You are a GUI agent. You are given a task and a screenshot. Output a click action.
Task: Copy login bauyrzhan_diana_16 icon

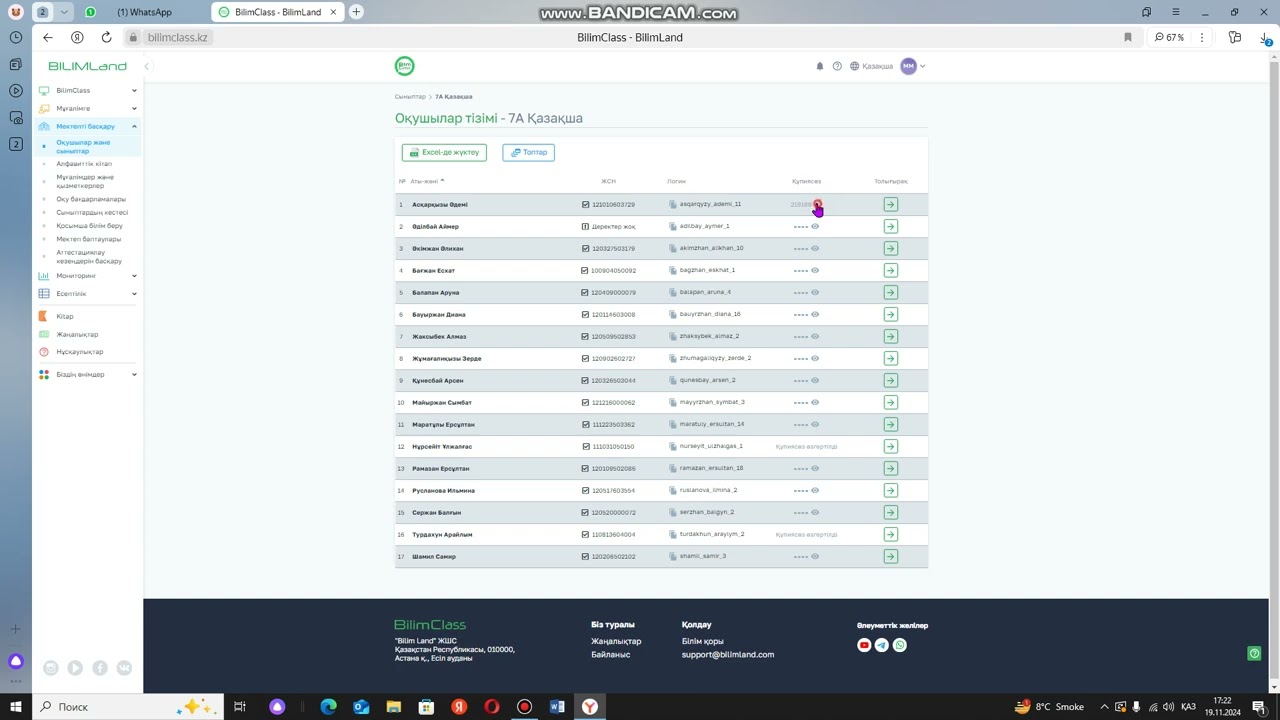(x=673, y=314)
